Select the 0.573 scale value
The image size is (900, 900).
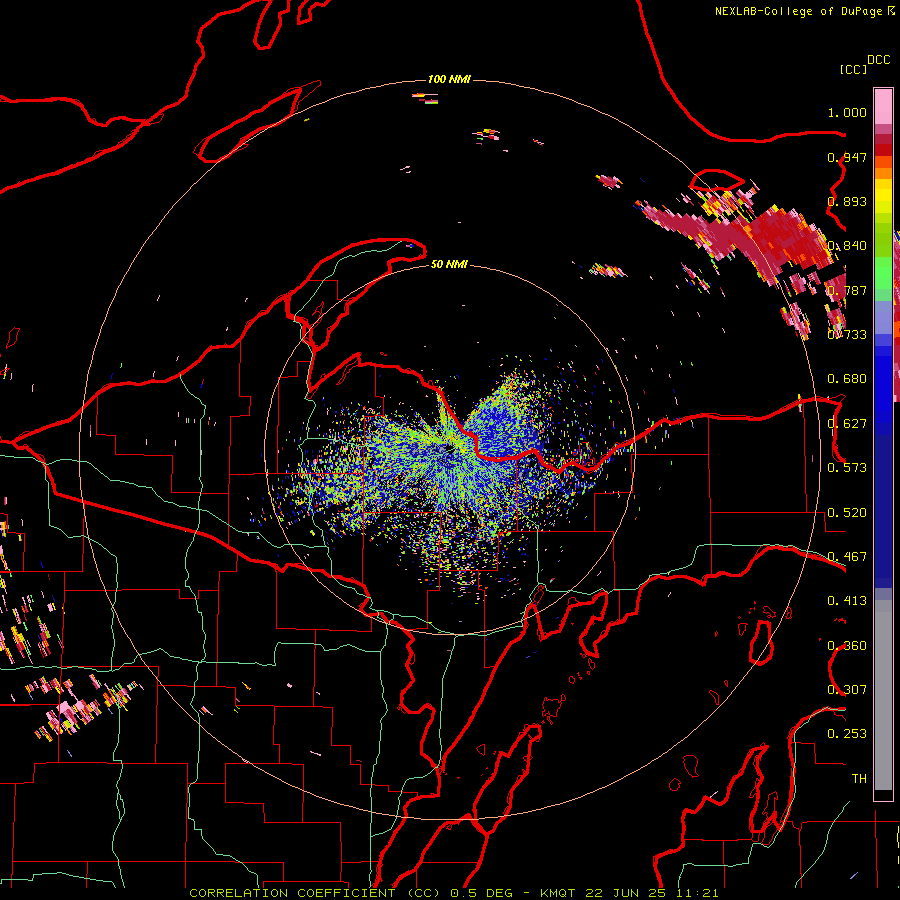pyautogui.click(x=847, y=468)
